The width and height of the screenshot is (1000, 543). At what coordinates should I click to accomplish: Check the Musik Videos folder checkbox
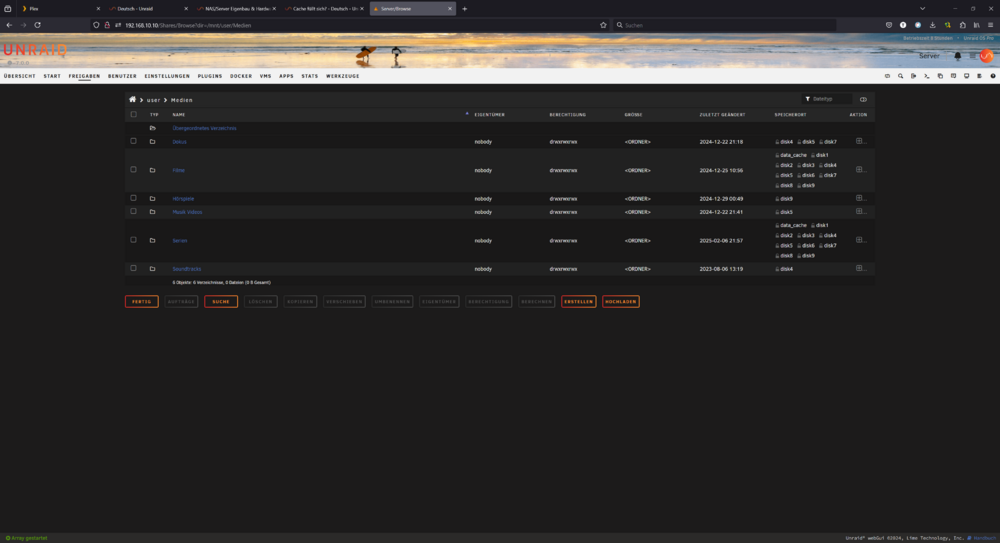click(133, 211)
